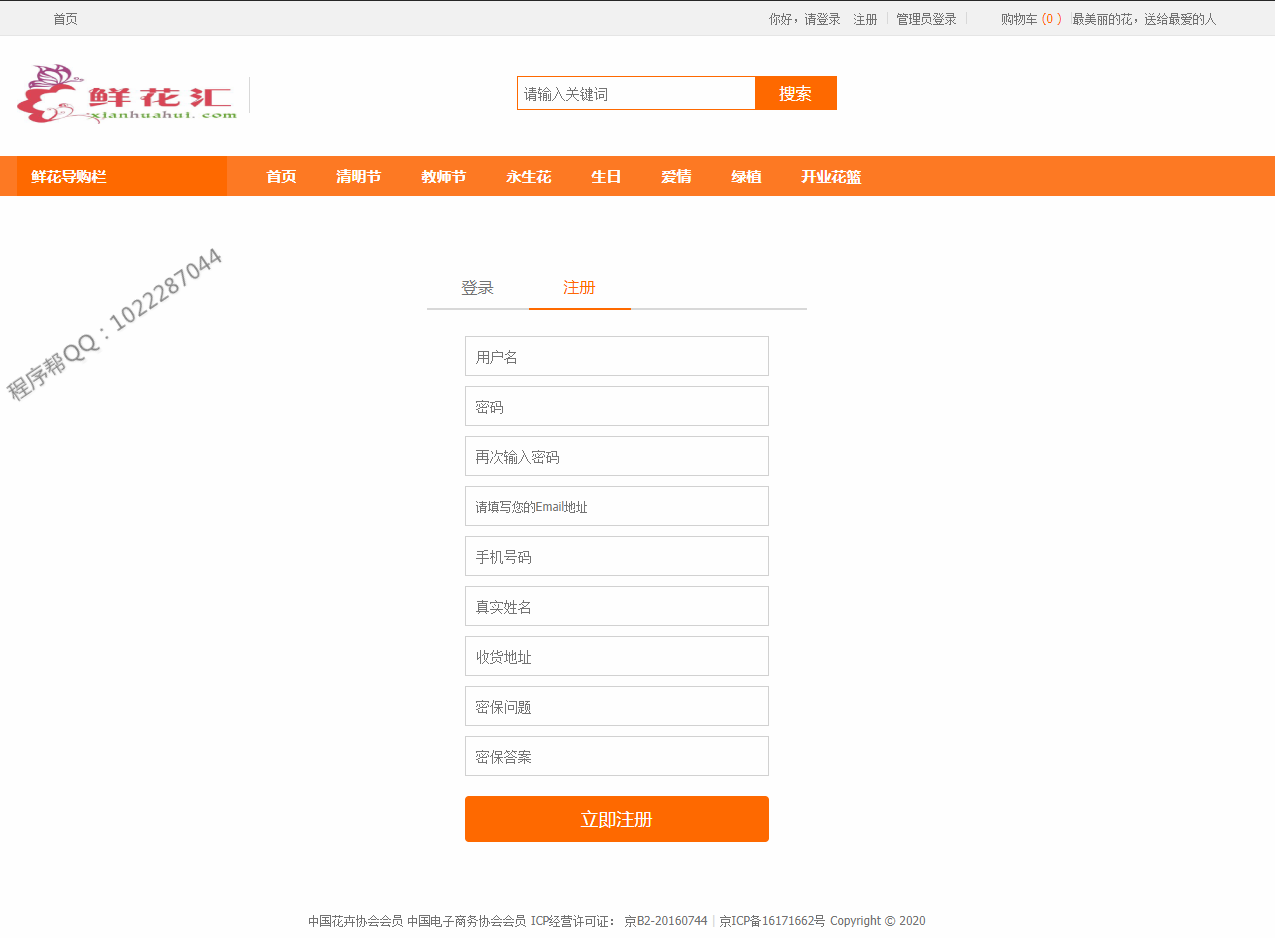Open the 绿植 navigation item
The width and height of the screenshot is (1275, 938).
[746, 176]
